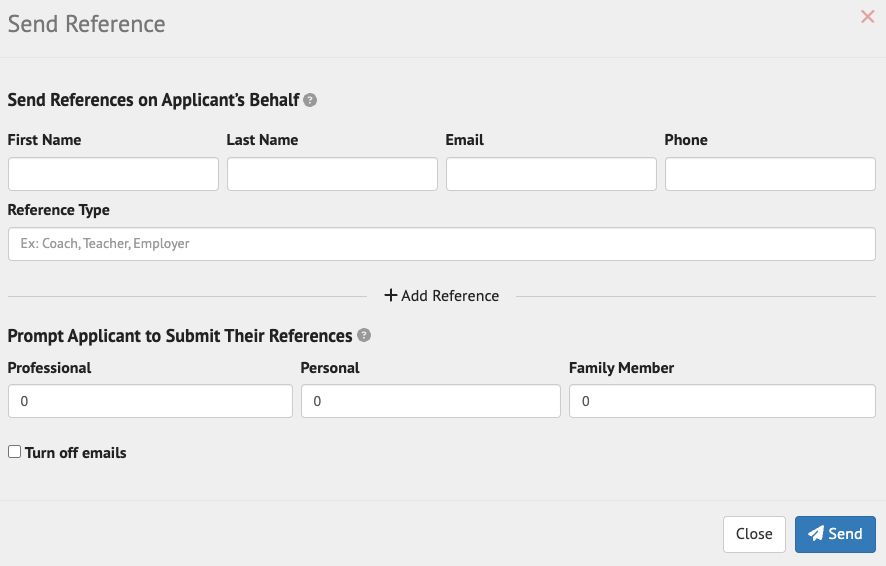This screenshot has height=566, width=886.
Task: Click help icon beside Prompt Applicant heading
Action: [x=364, y=336]
